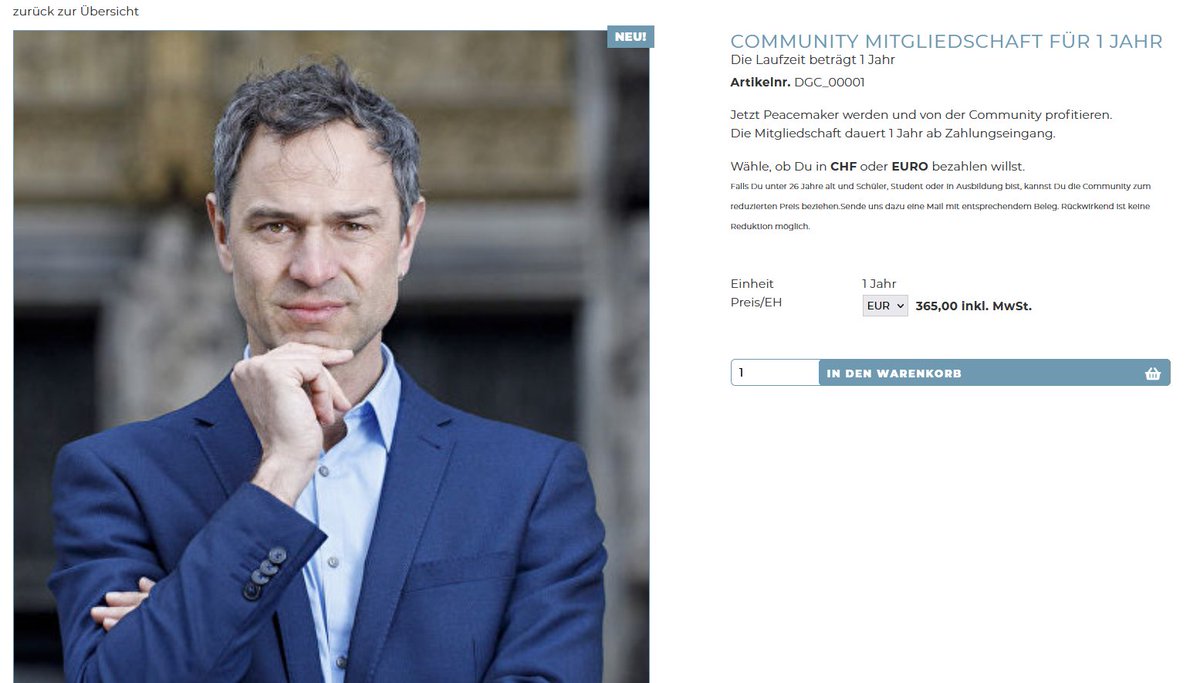Select the price '365,00 inkl. MwSt.'
Image resolution: width=1200 pixels, height=683 pixels.
pyautogui.click(x=973, y=306)
